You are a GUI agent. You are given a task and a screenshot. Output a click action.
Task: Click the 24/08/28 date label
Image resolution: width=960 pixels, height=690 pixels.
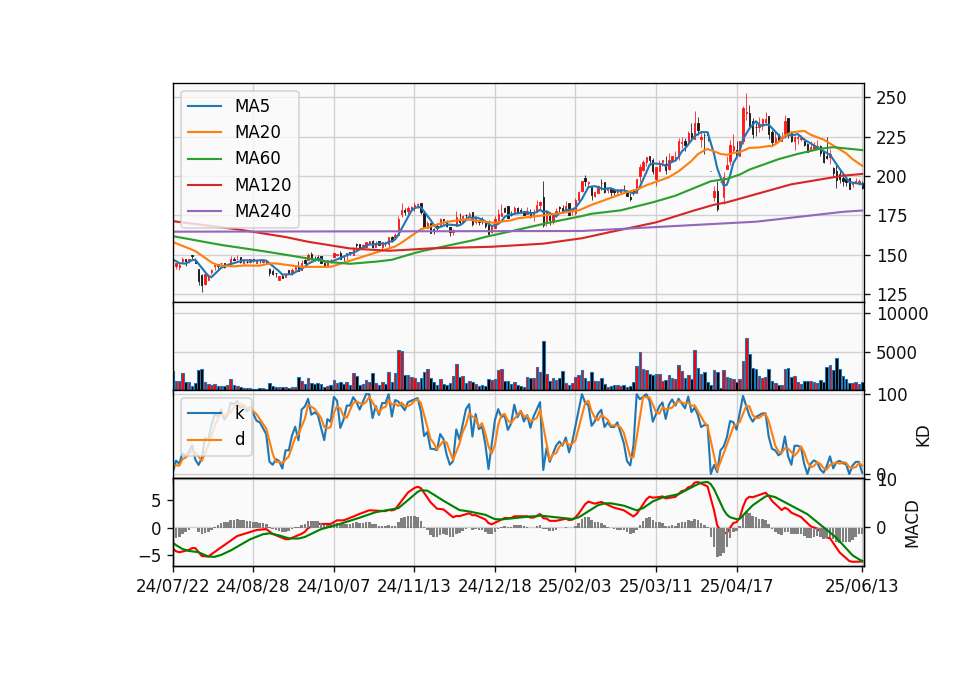point(253,586)
